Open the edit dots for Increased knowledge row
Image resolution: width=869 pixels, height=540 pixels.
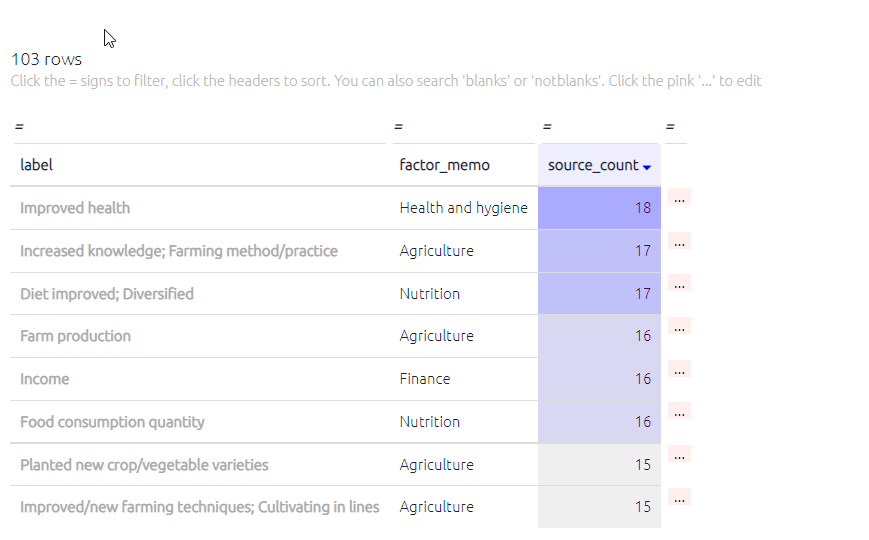coord(679,242)
